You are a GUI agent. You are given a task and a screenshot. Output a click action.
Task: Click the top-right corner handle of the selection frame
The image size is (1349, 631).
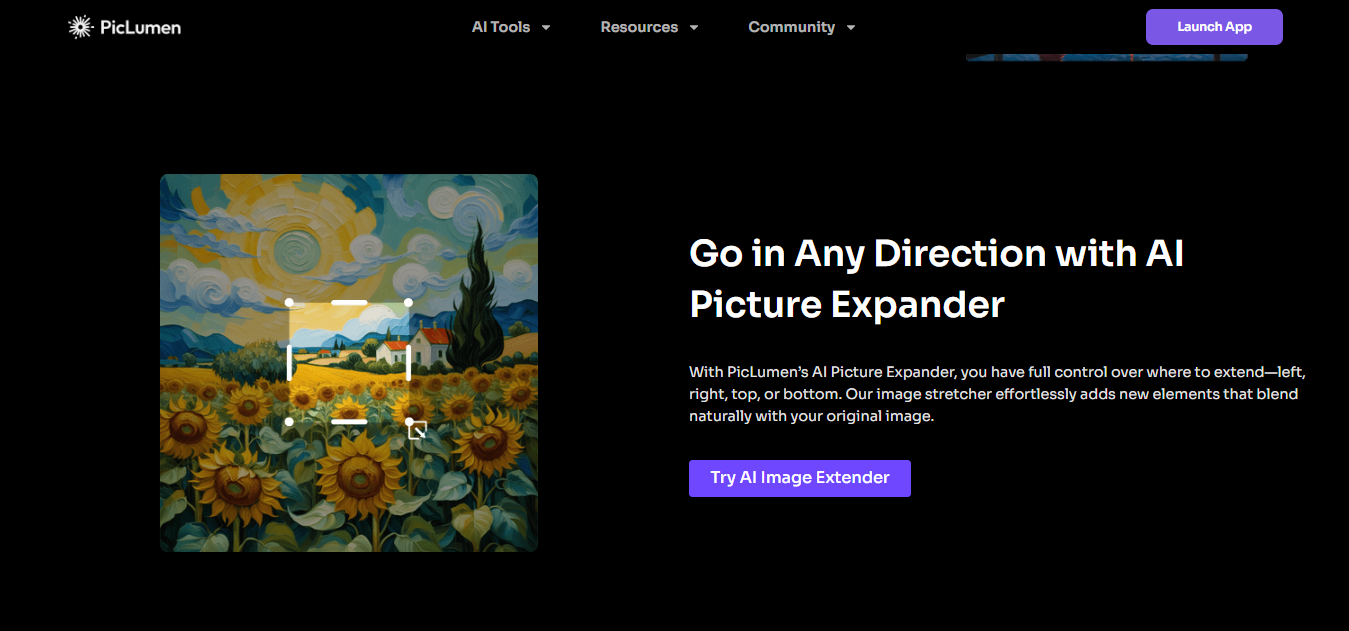[x=409, y=302]
